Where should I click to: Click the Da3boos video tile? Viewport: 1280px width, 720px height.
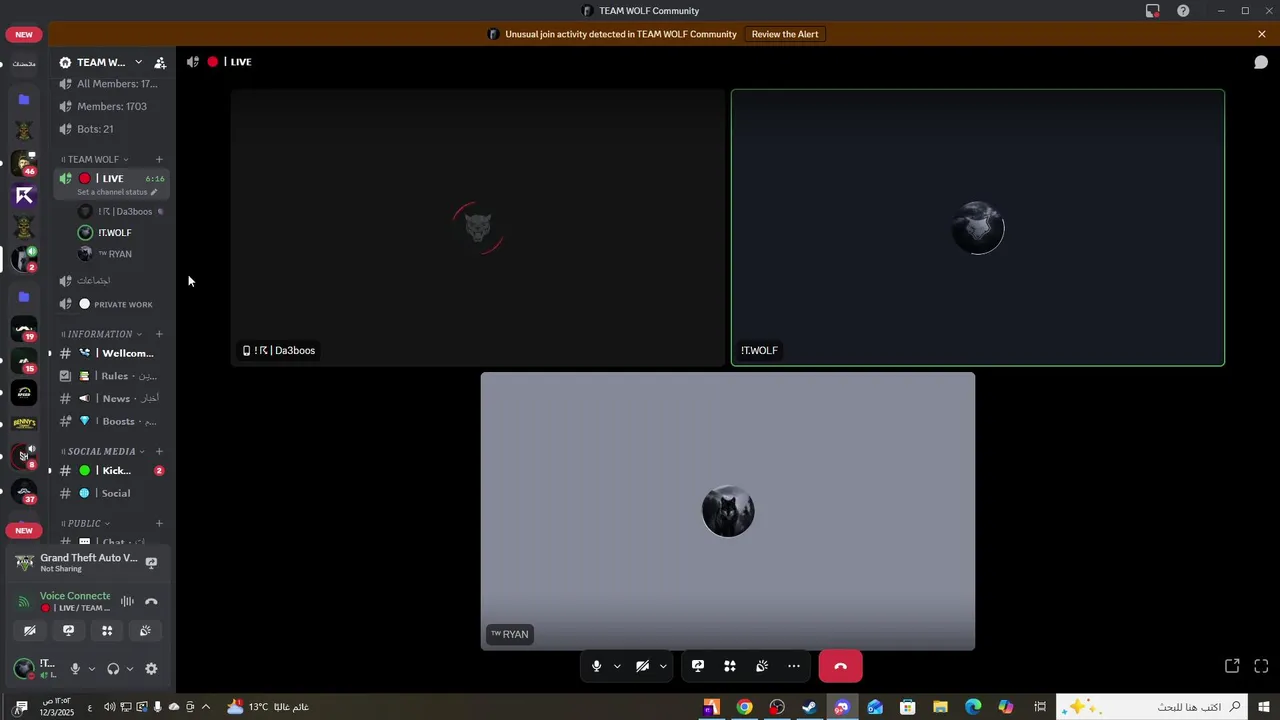point(478,228)
